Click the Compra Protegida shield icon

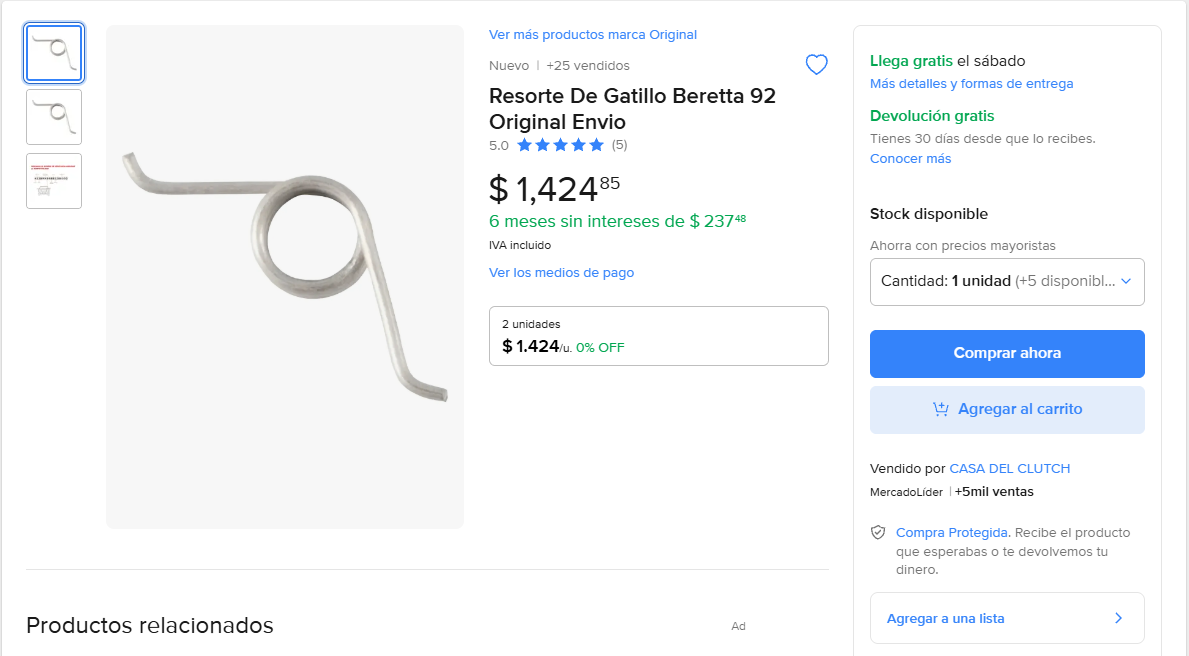878,533
